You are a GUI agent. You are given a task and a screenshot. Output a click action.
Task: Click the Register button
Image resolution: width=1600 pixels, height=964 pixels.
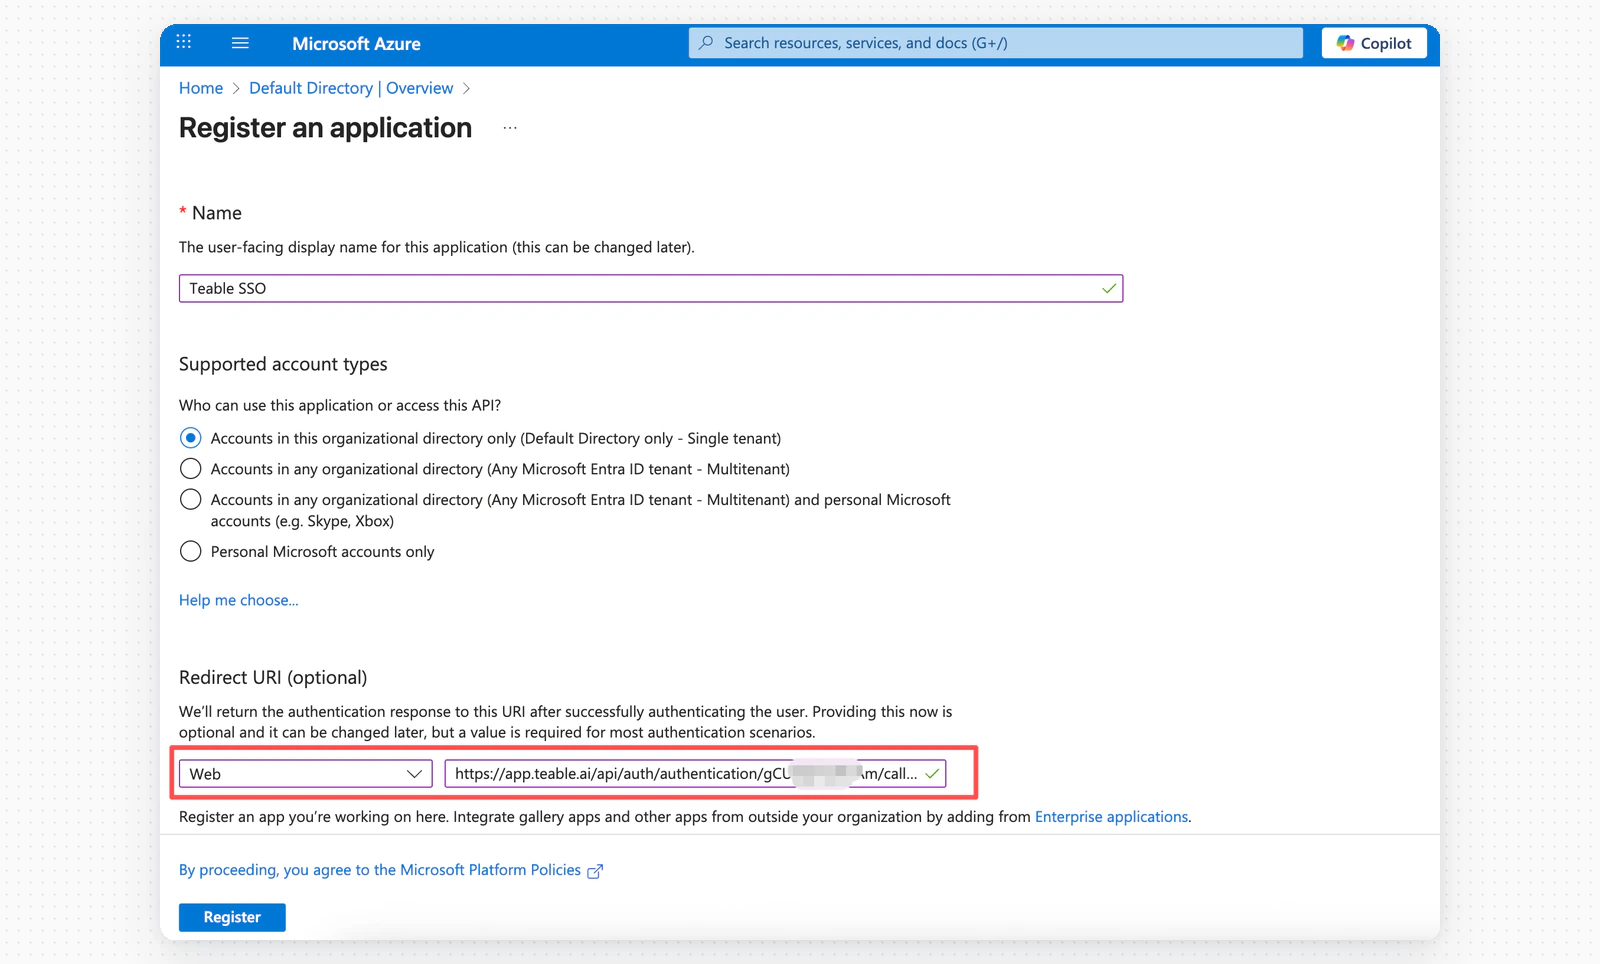pos(232,917)
